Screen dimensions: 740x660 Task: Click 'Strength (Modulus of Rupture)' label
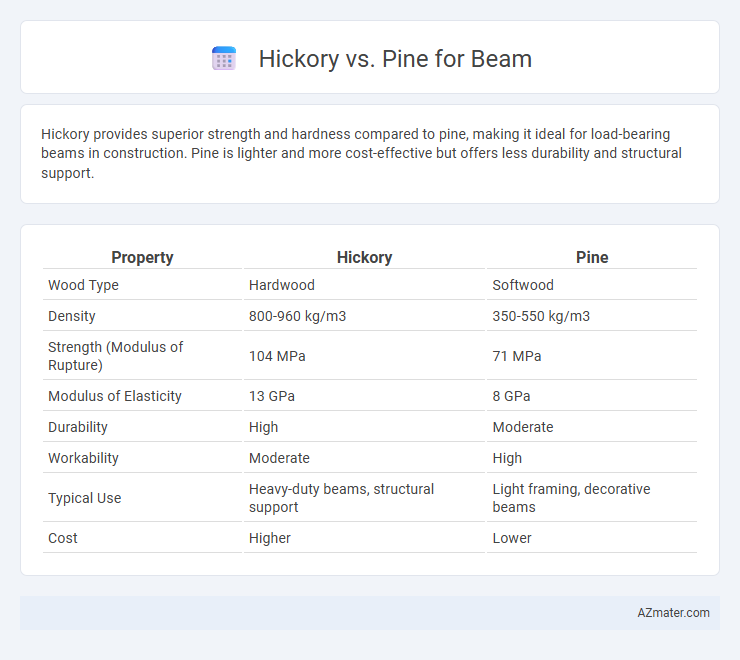click(116, 356)
